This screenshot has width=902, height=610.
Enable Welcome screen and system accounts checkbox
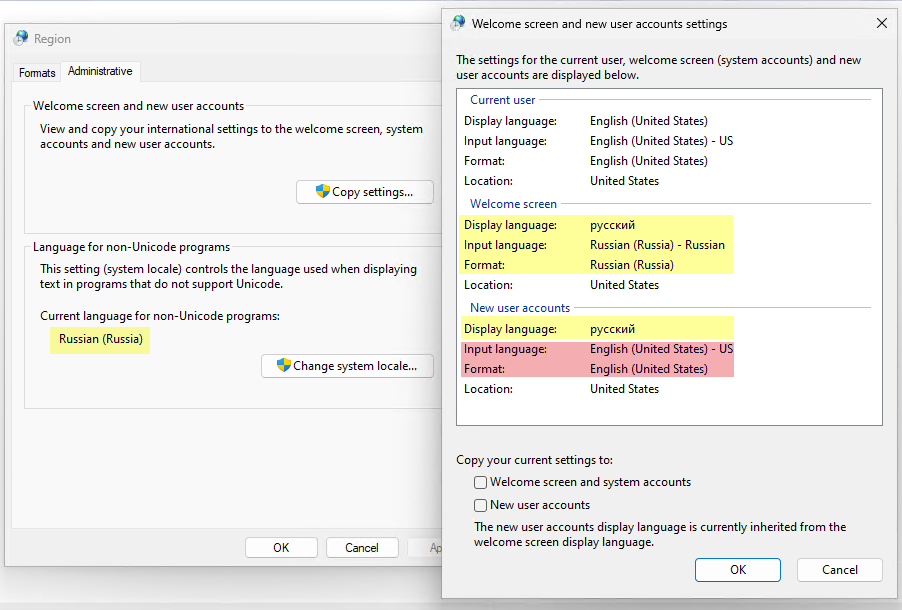click(x=481, y=482)
